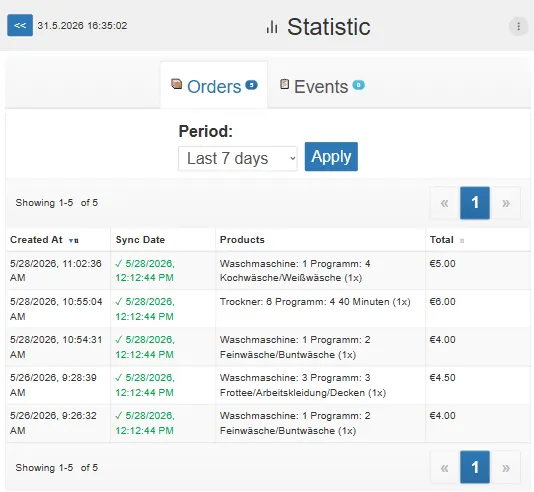Click the Period: label
Screen dimensions: 534x492
pyautogui.click(x=206, y=131)
